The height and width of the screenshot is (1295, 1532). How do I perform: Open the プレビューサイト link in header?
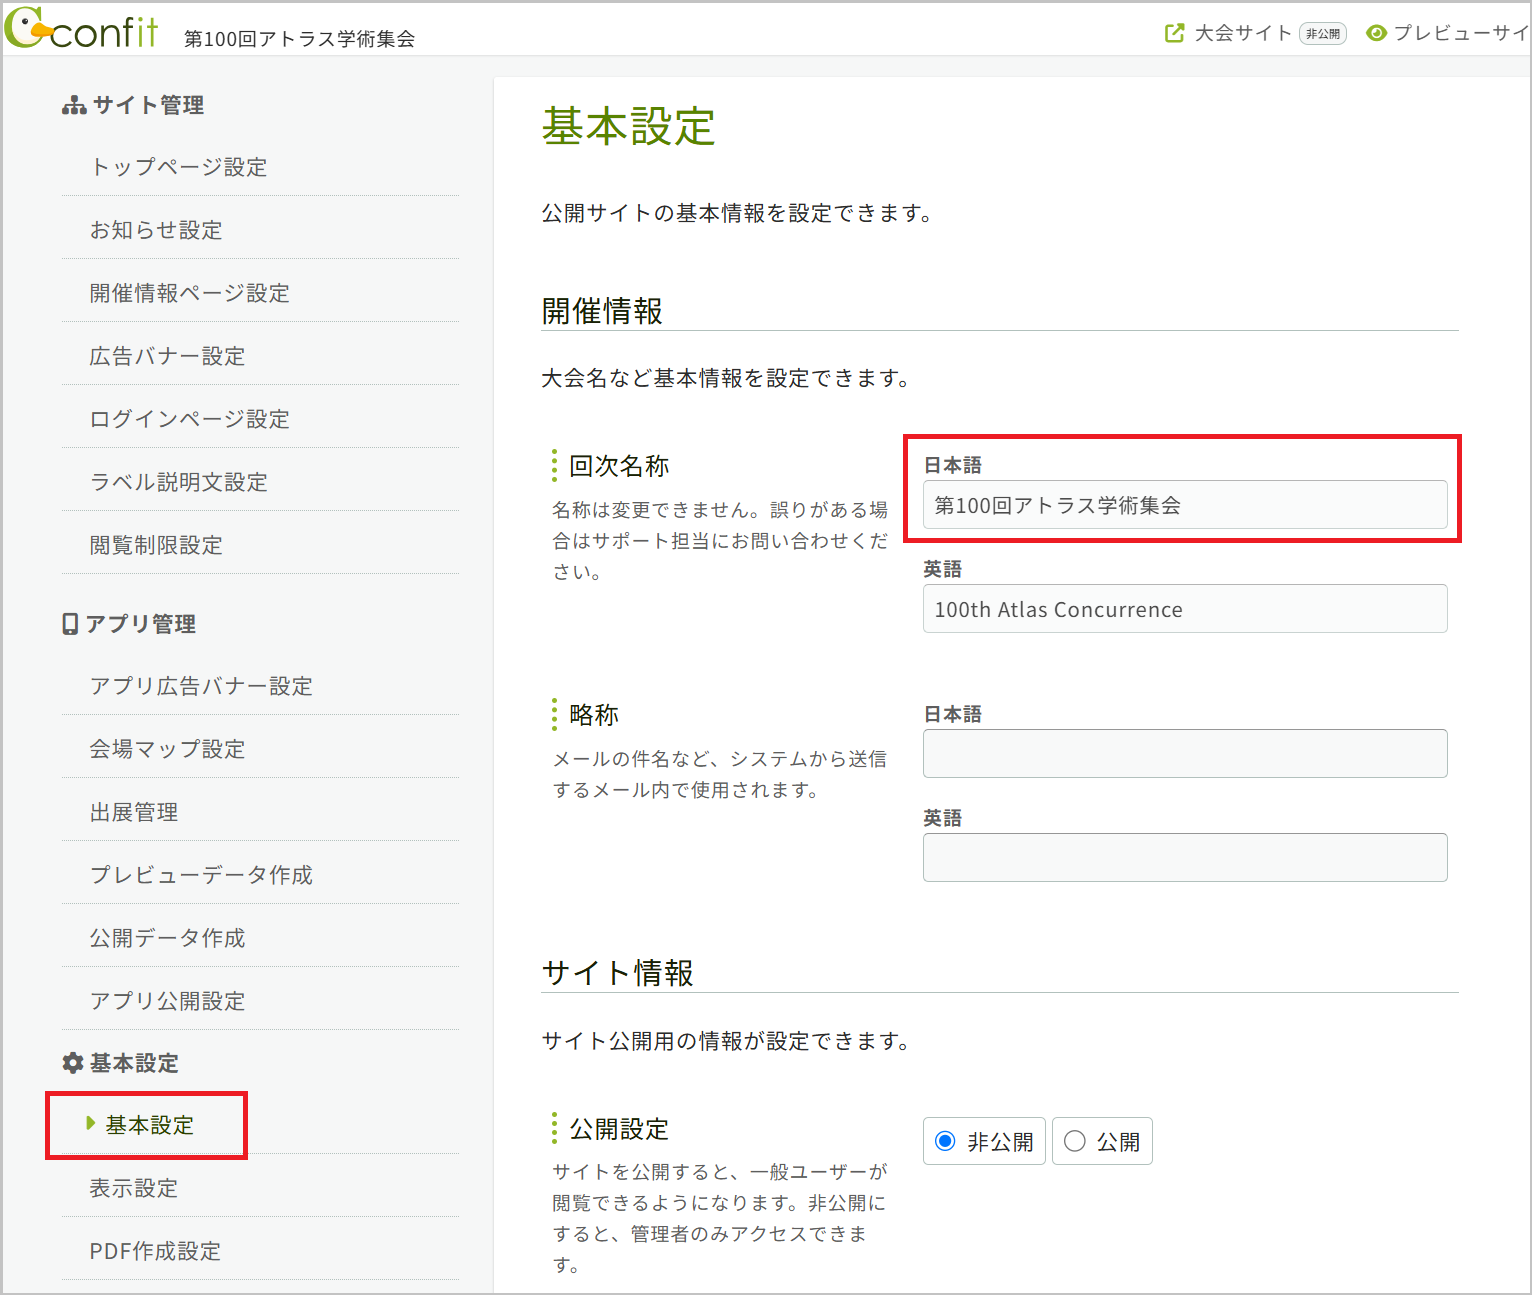1460,33
